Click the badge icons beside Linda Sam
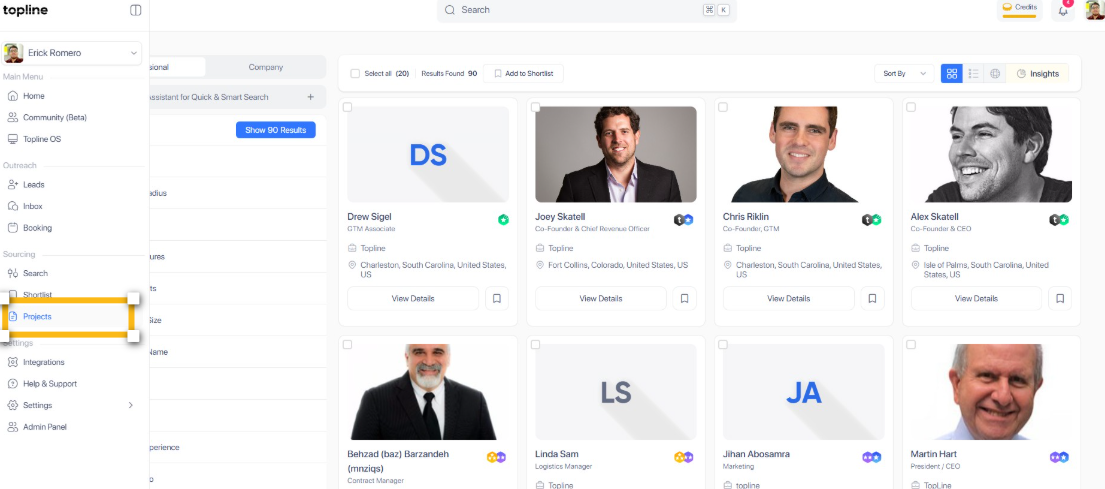Image resolution: width=1105 pixels, height=489 pixels. 684,457
